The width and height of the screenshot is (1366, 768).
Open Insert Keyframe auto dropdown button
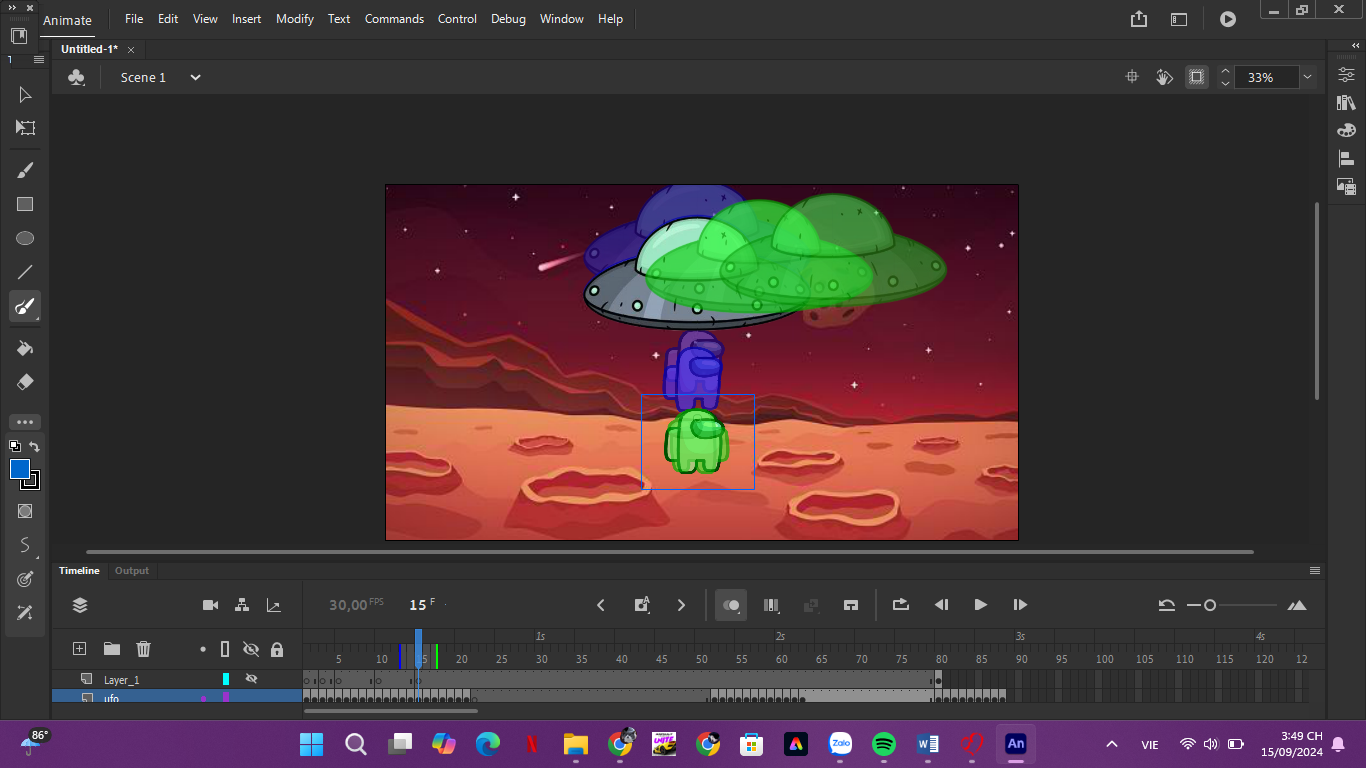coord(643,605)
